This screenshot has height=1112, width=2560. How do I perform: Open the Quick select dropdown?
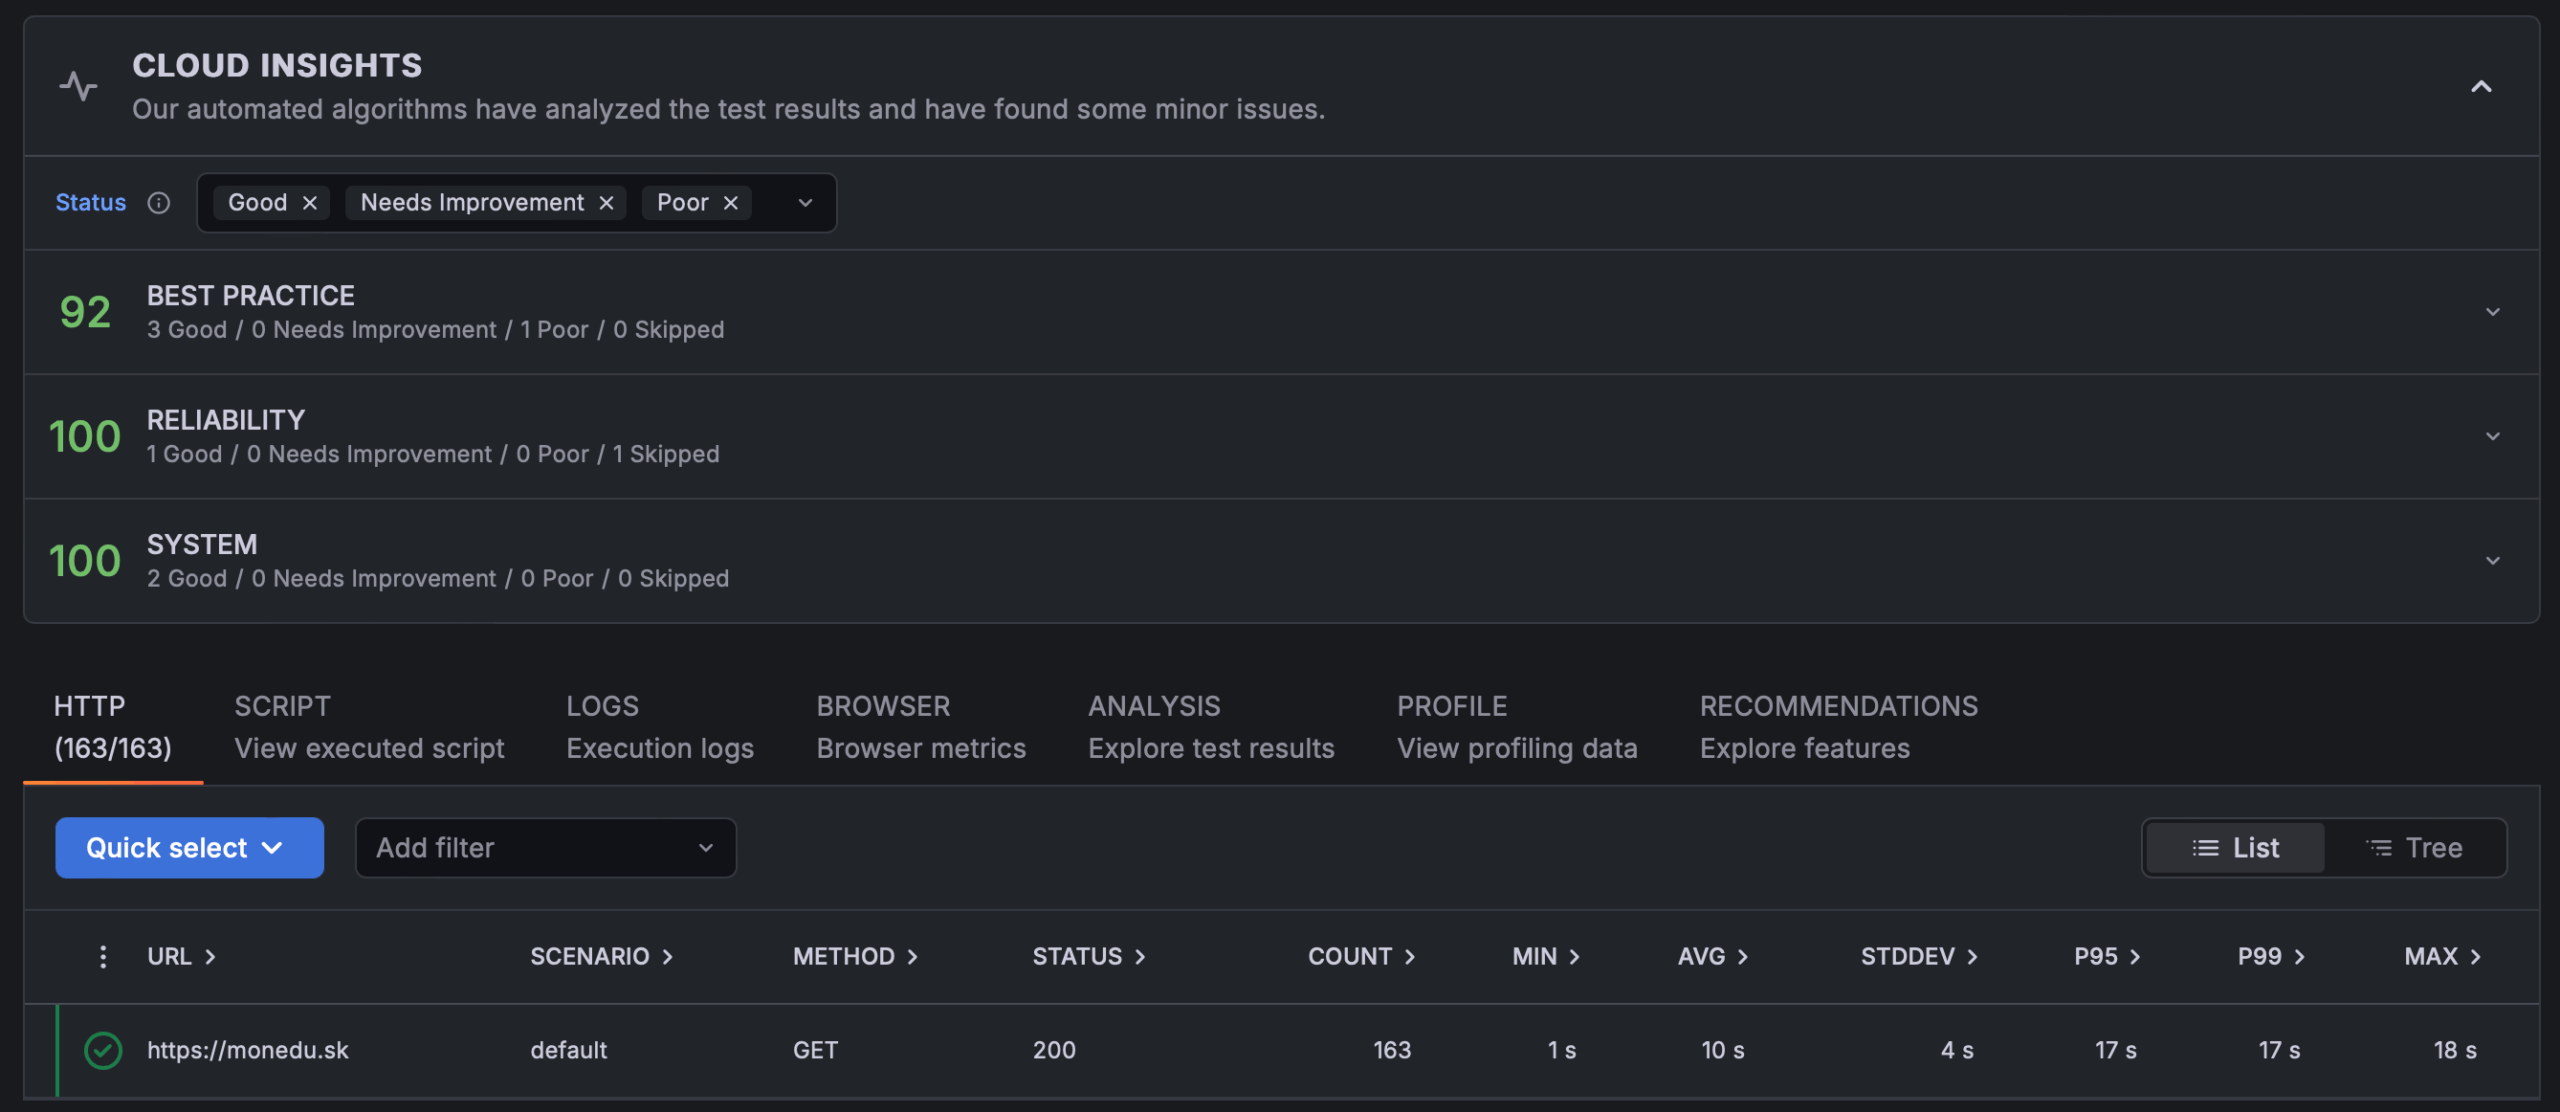point(189,847)
